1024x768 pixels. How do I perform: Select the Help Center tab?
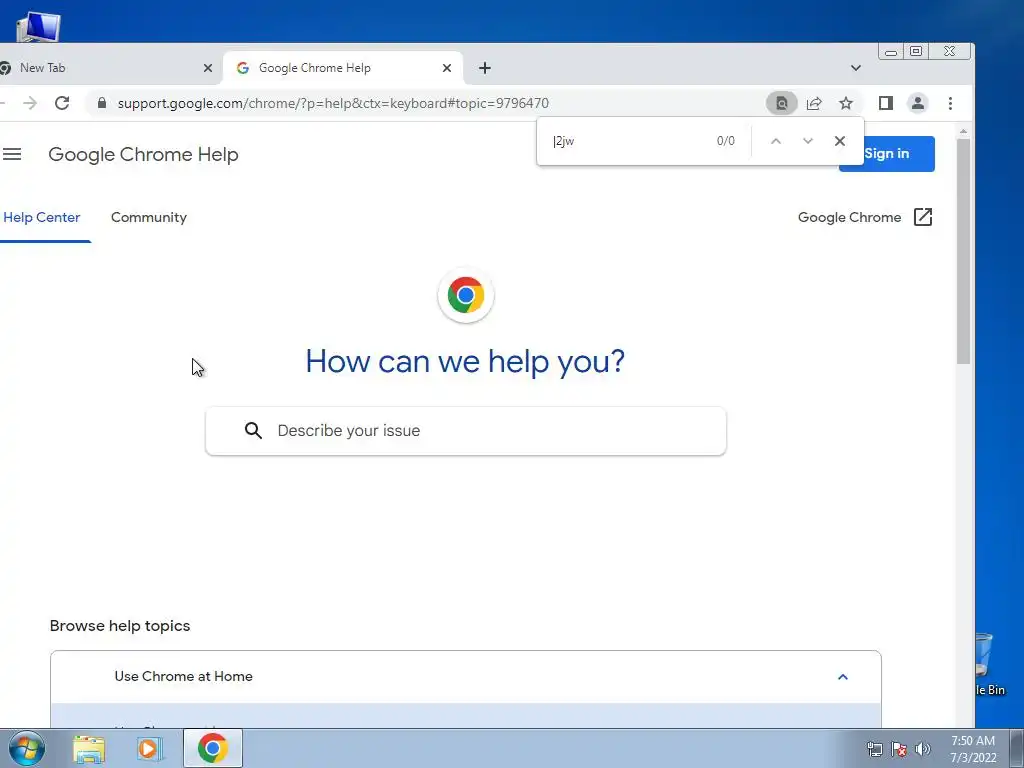[x=42, y=217]
